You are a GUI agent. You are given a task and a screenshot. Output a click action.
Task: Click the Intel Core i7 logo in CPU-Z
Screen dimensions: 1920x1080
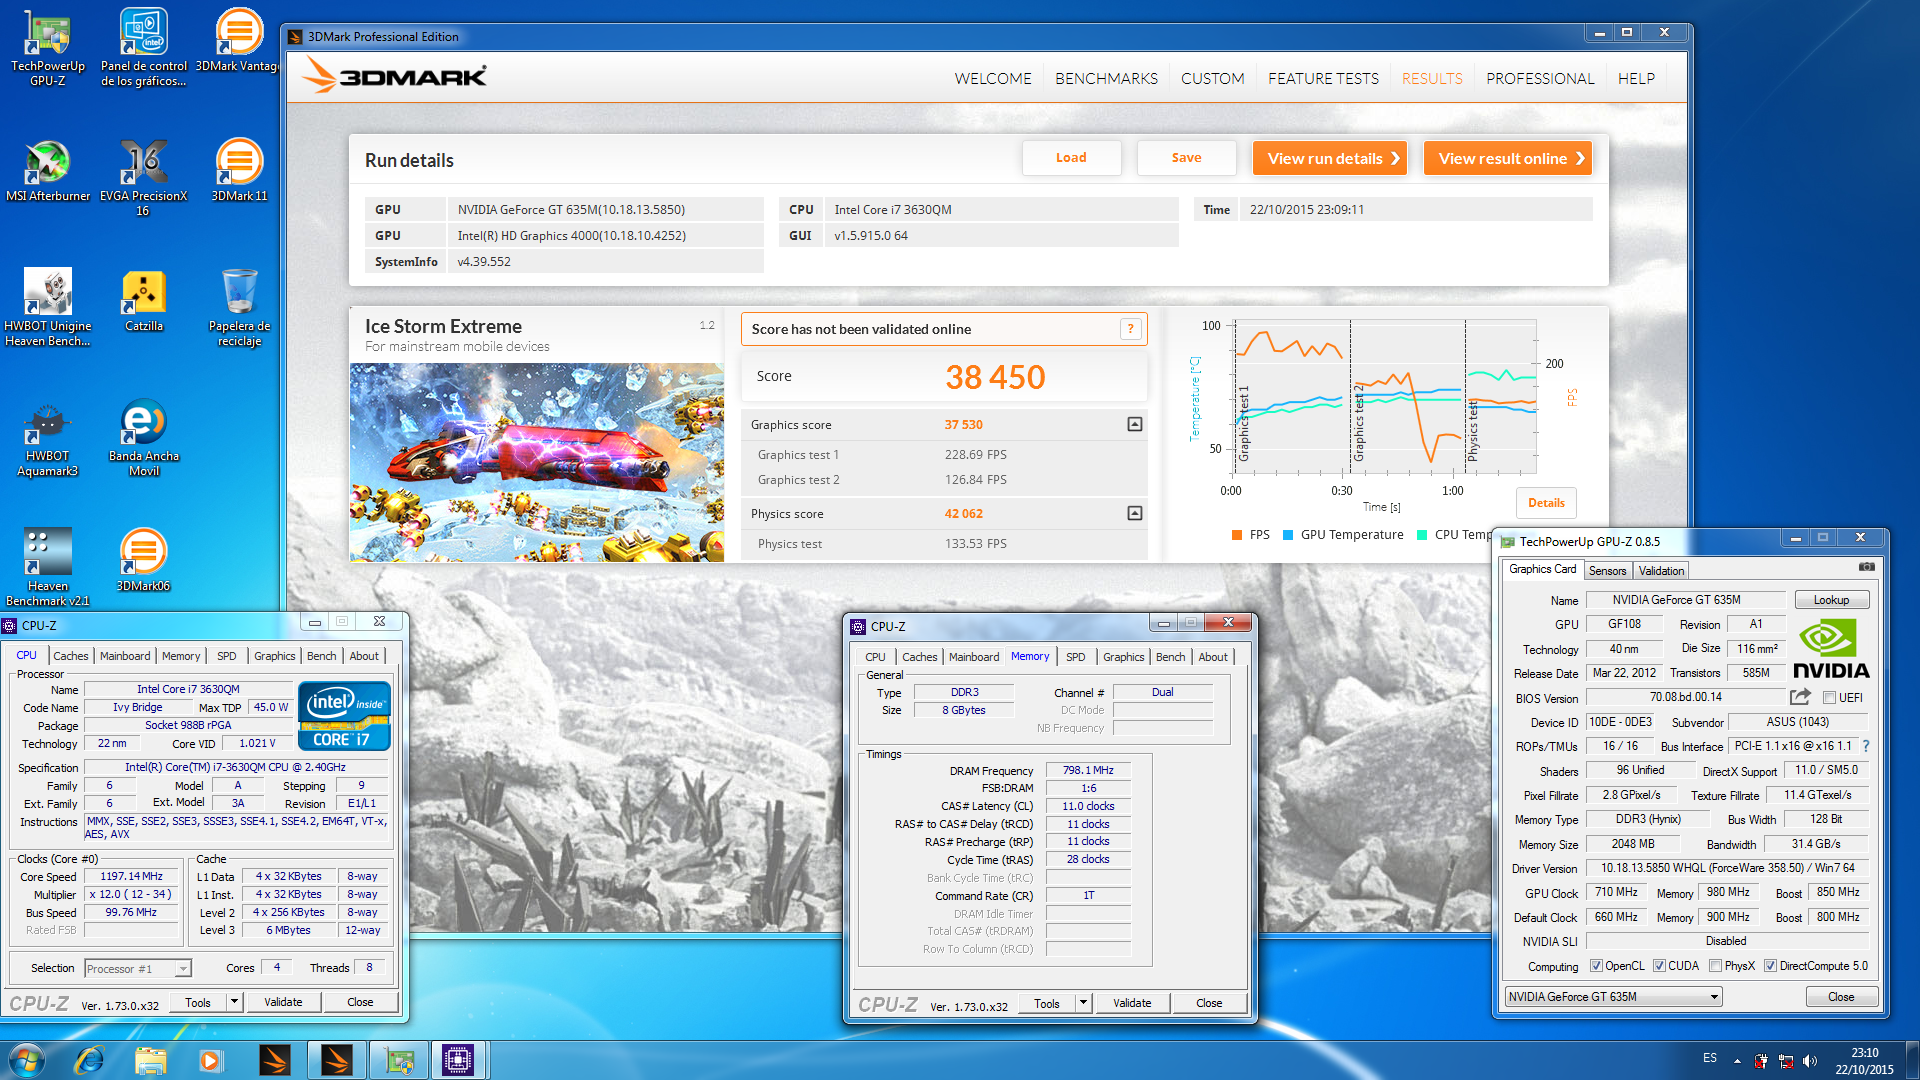(x=344, y=716)
